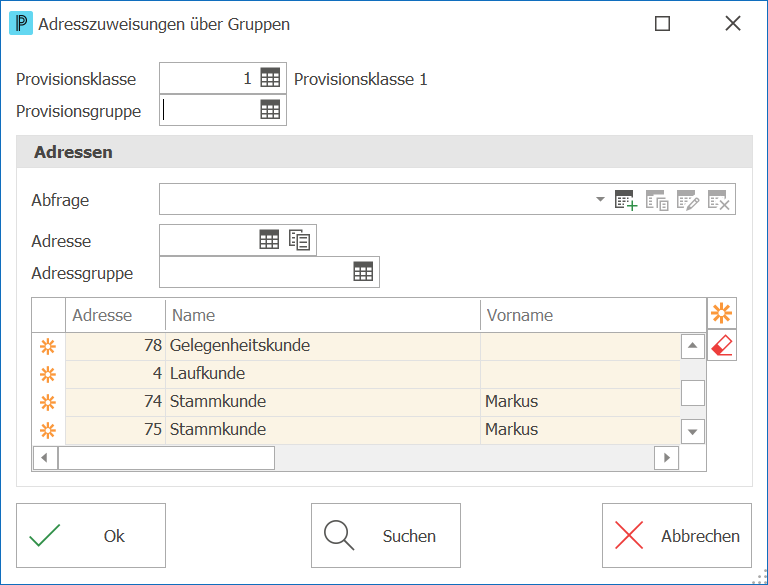The height and width of the screenshot is (585, 768).
Task: Open the Adresse lookup table icon
Action: [269, 240]
